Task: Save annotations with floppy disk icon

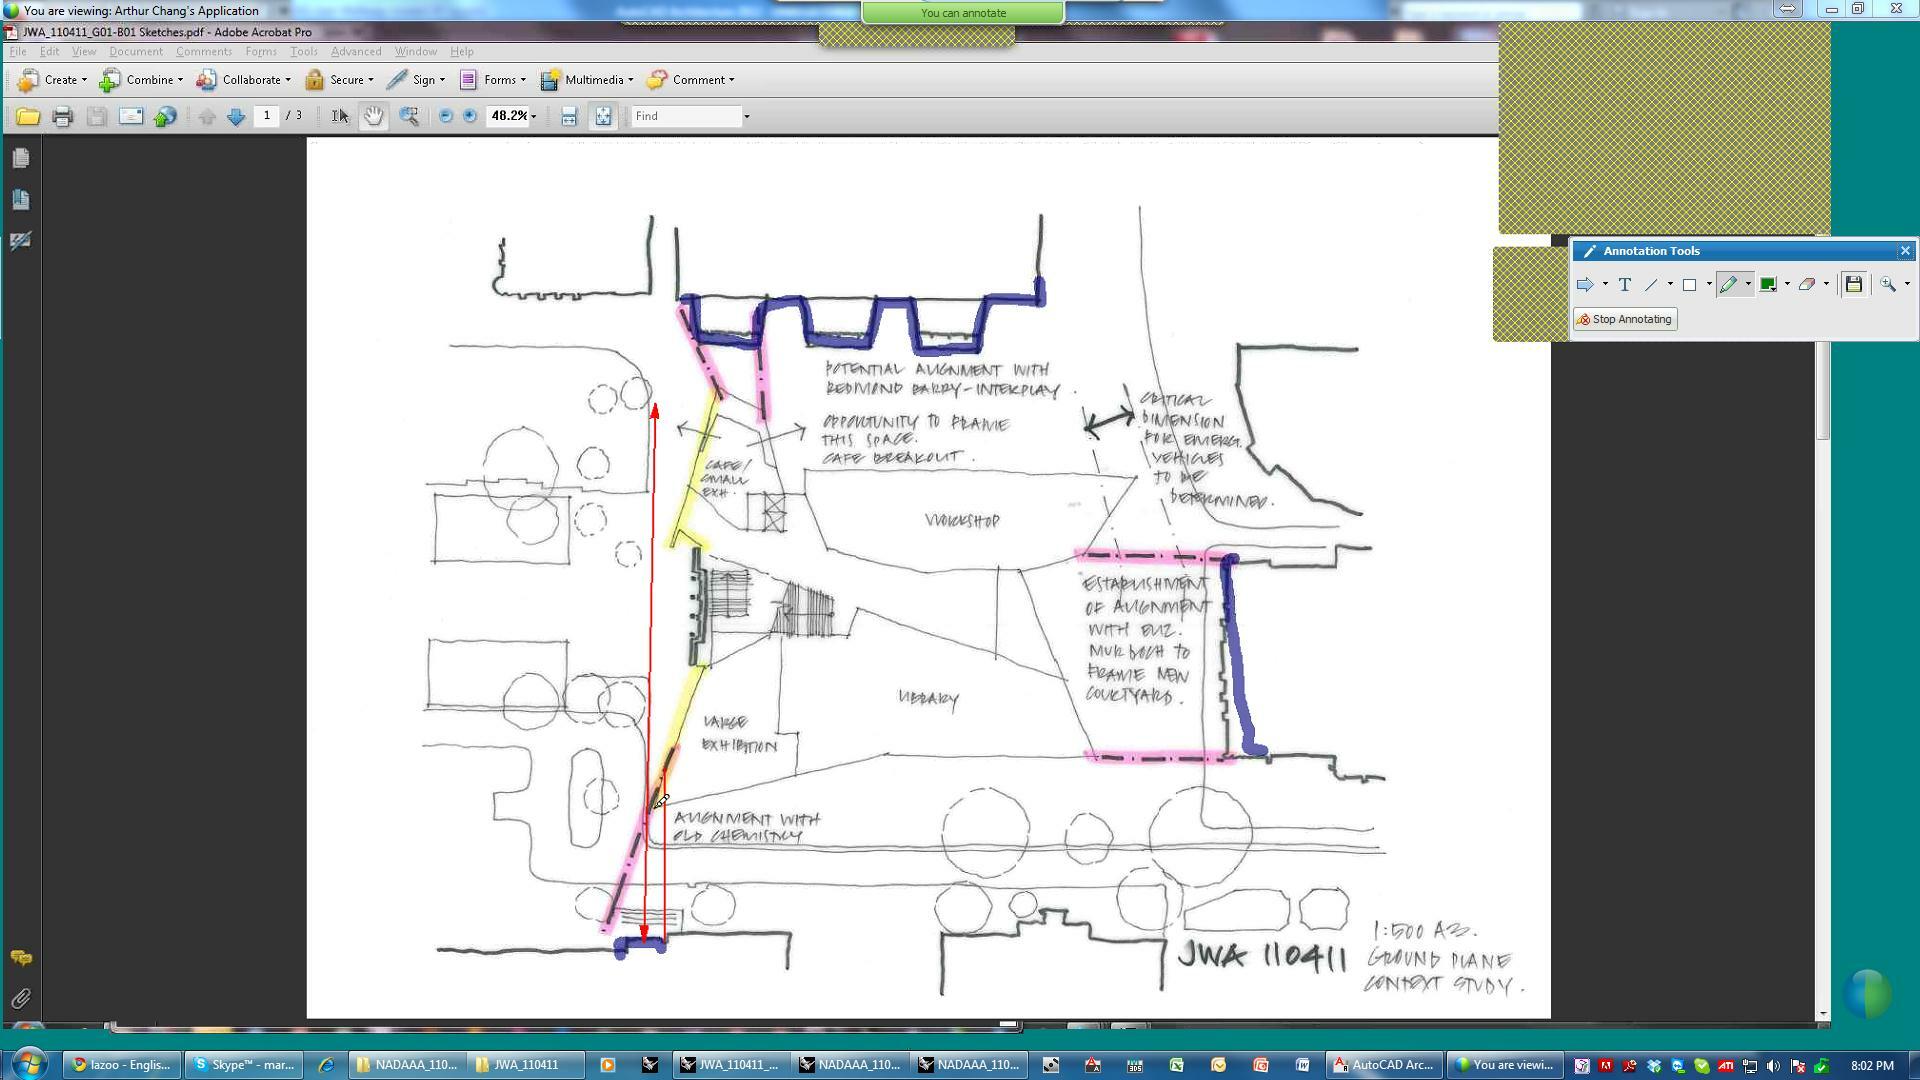Action: coord(1854,285)
